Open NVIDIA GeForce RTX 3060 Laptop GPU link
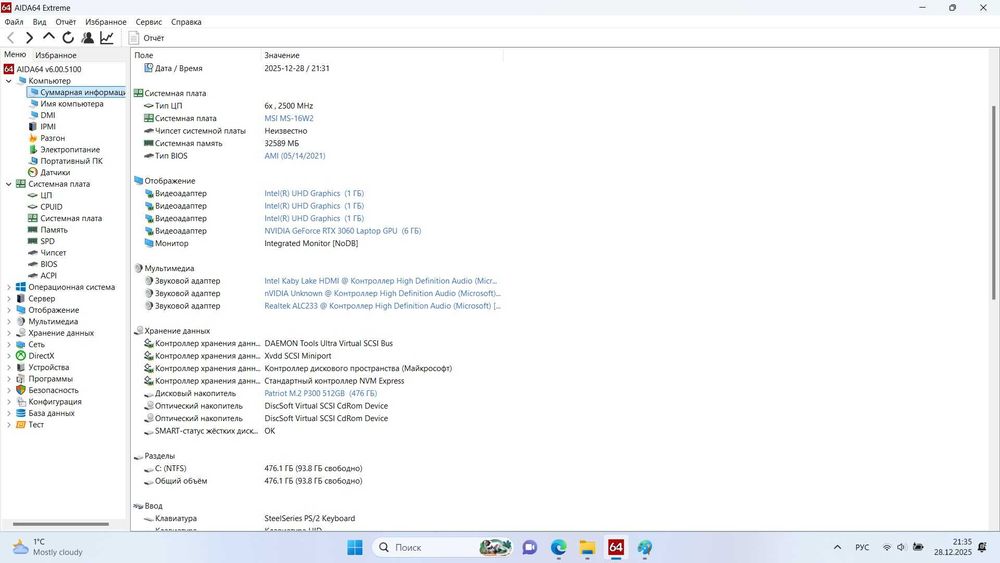1000x563 pixels. tap(342, 231)
